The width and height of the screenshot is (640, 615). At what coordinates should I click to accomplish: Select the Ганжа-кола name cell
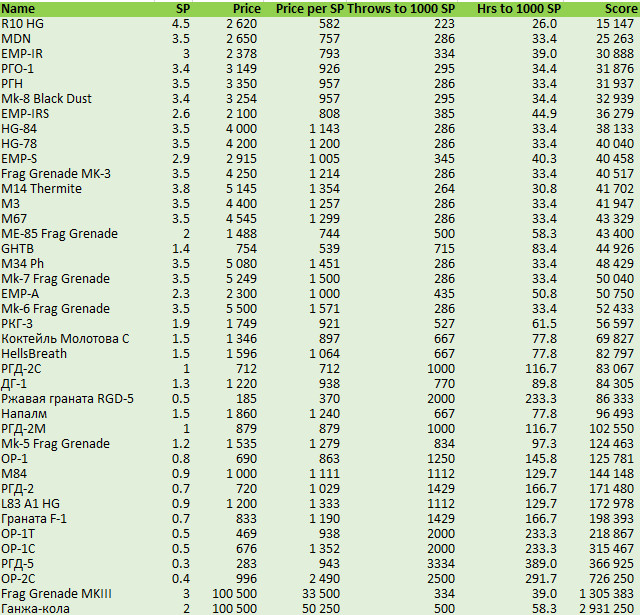click(35, 608)
